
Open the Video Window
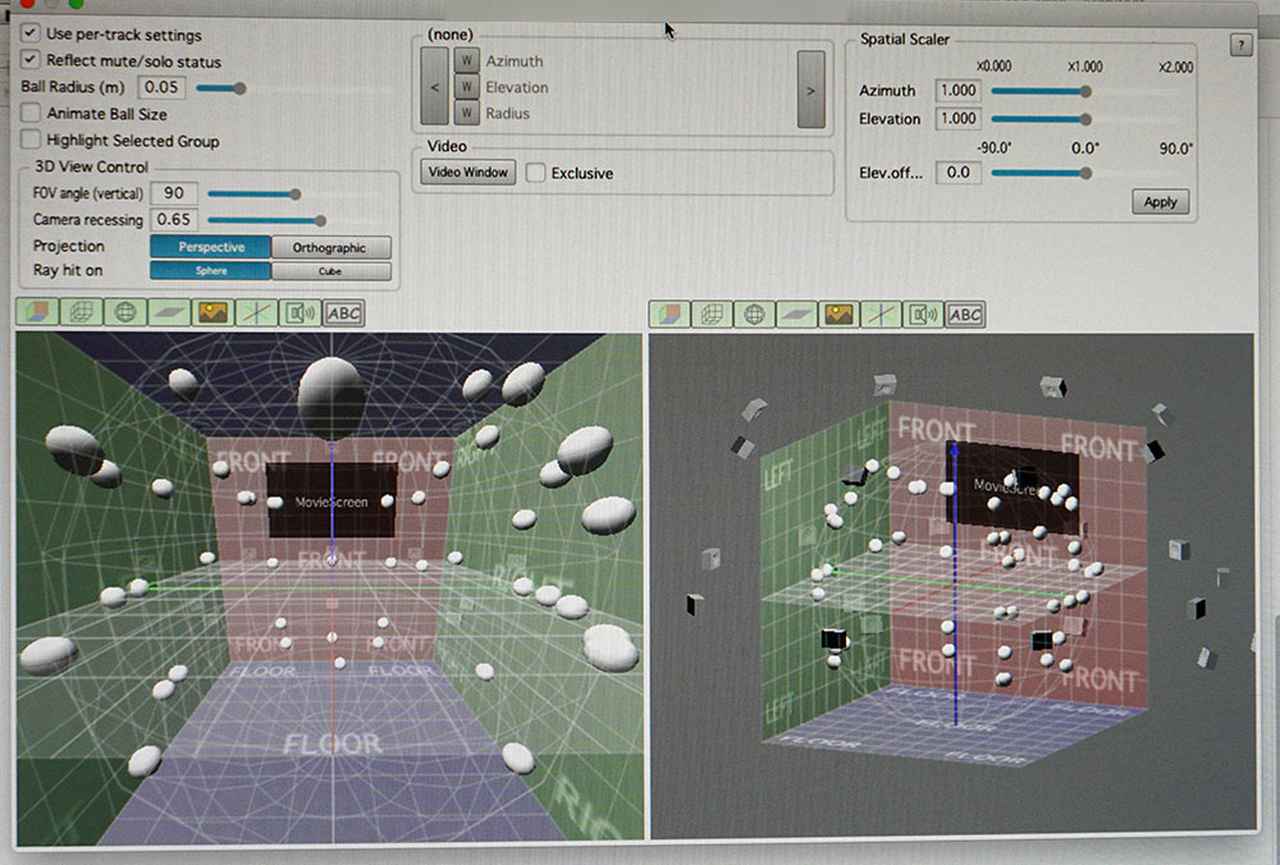click(x=468, y=172)
